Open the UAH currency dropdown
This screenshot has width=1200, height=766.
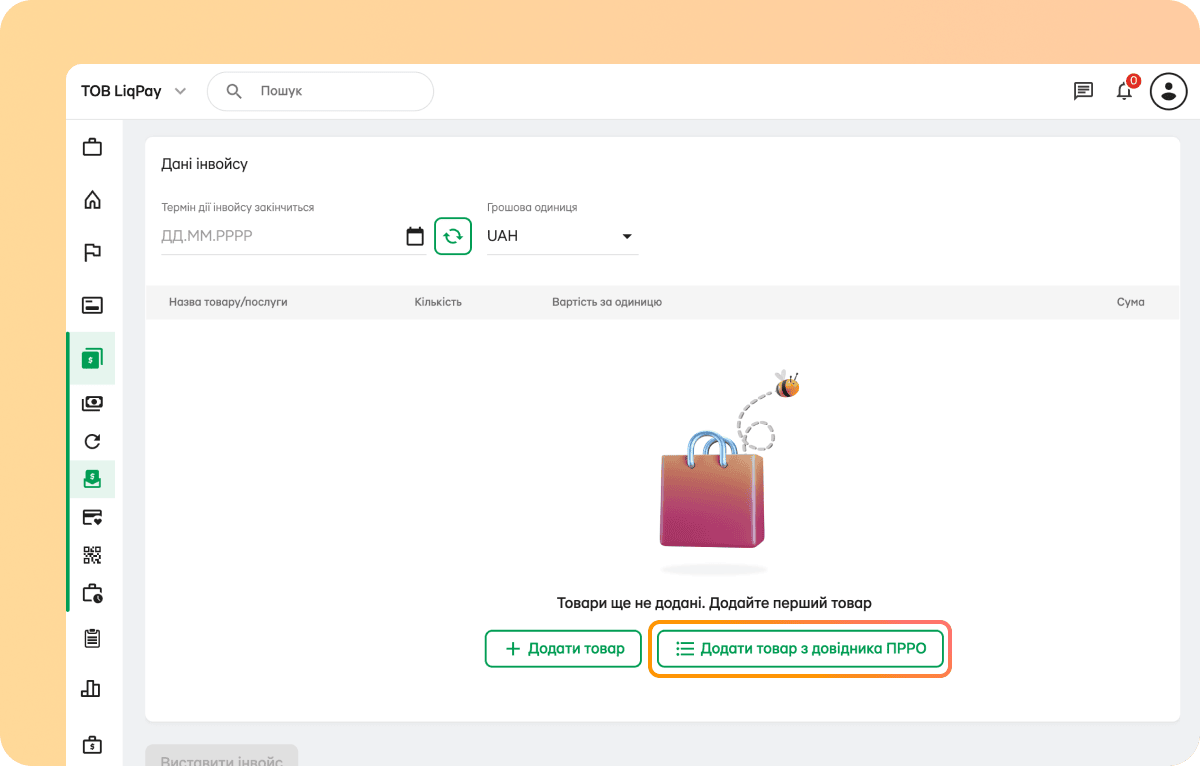[560, 236]
